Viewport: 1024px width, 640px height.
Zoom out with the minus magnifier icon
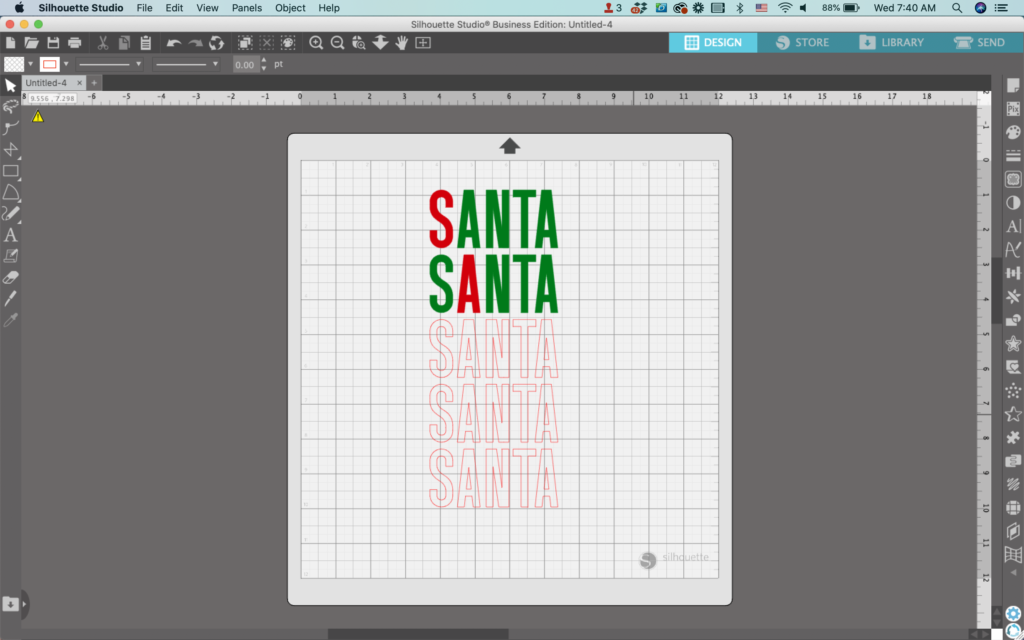click(x=338, y=43)
